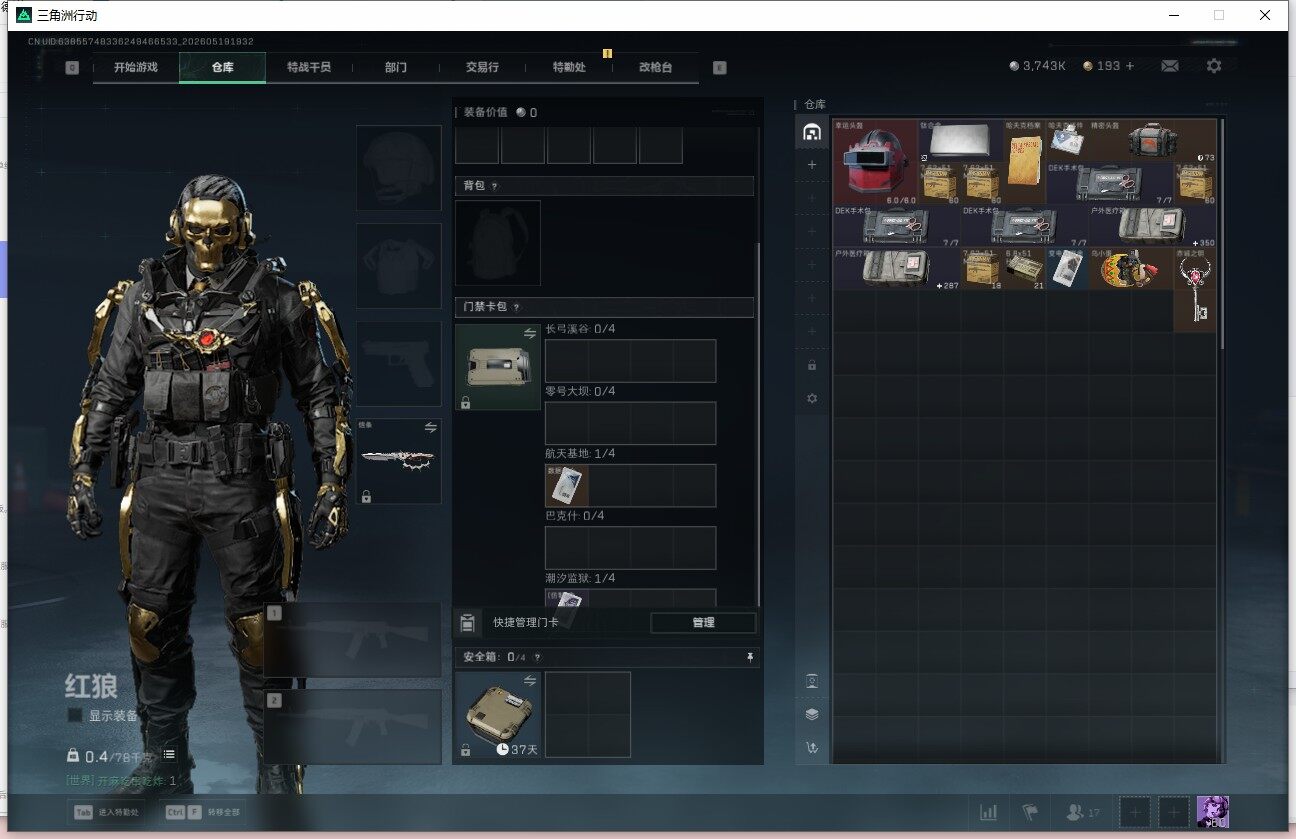Switch to the 改枪台 tab
Image resolution: width=1296 pixels, height=839 pixels.
(656, 67)
